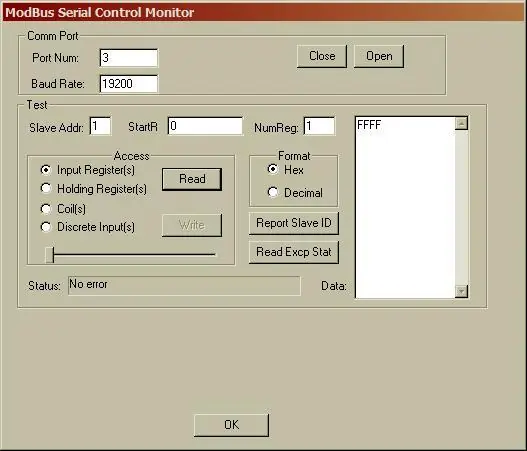The width and height of the screenshot is (527, 451).
Task: Select the FFFF value in Data box
Action: (x=369, y=125)
